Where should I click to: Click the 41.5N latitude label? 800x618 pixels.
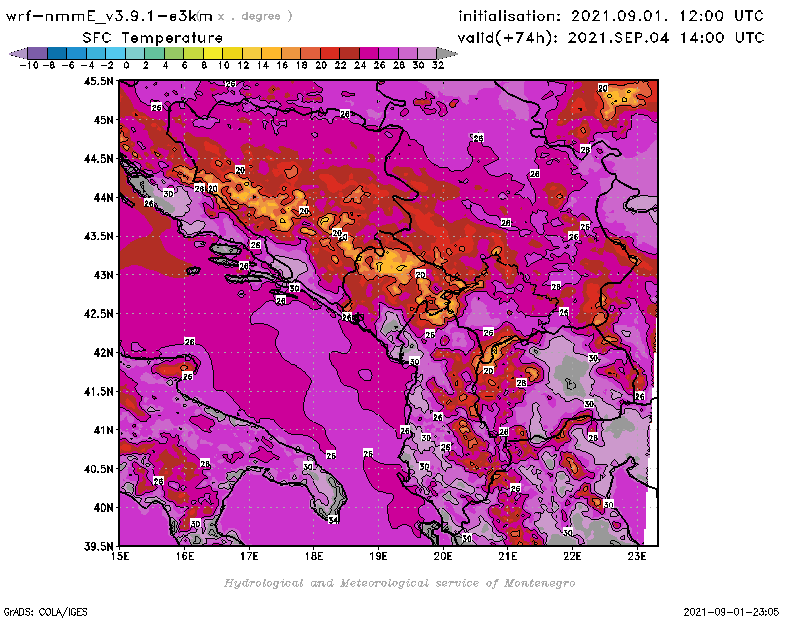(98, 391)
